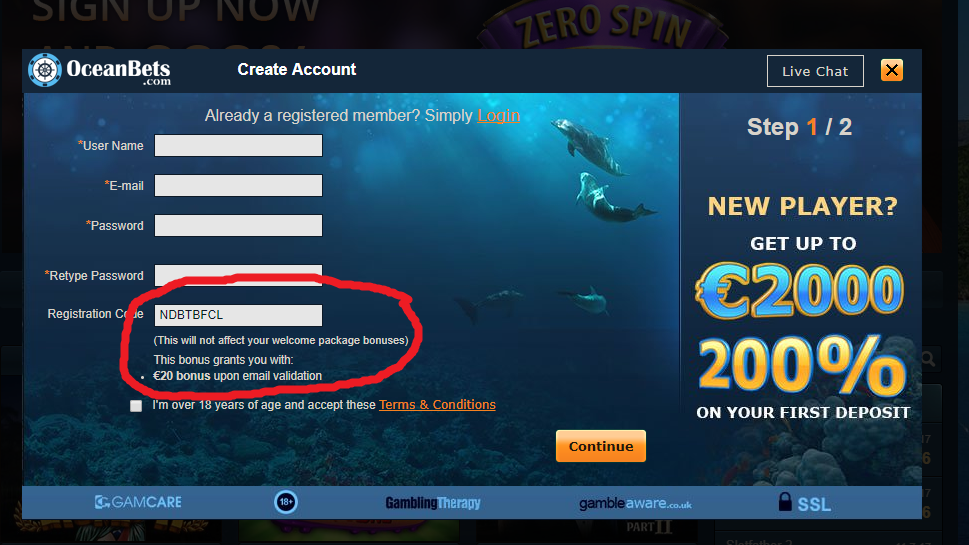Close the Create Account dialog with X

[x=892, y=70]
